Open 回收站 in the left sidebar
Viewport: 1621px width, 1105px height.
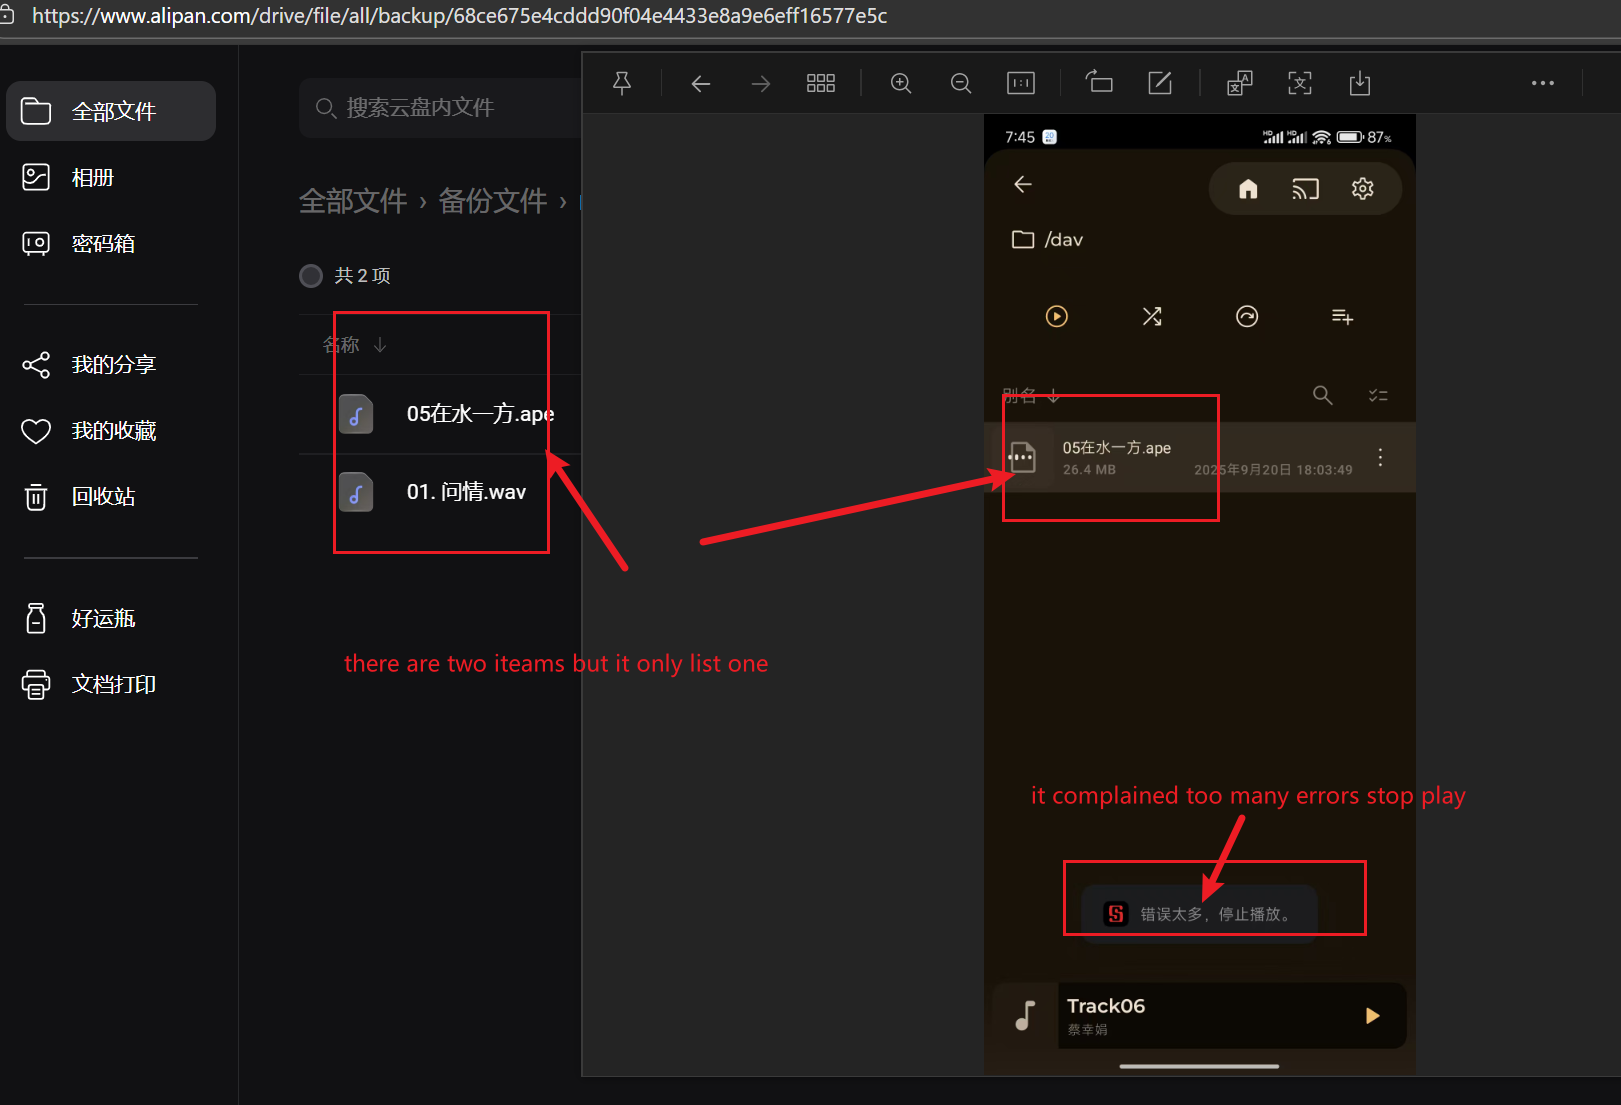tap(102, 497)
